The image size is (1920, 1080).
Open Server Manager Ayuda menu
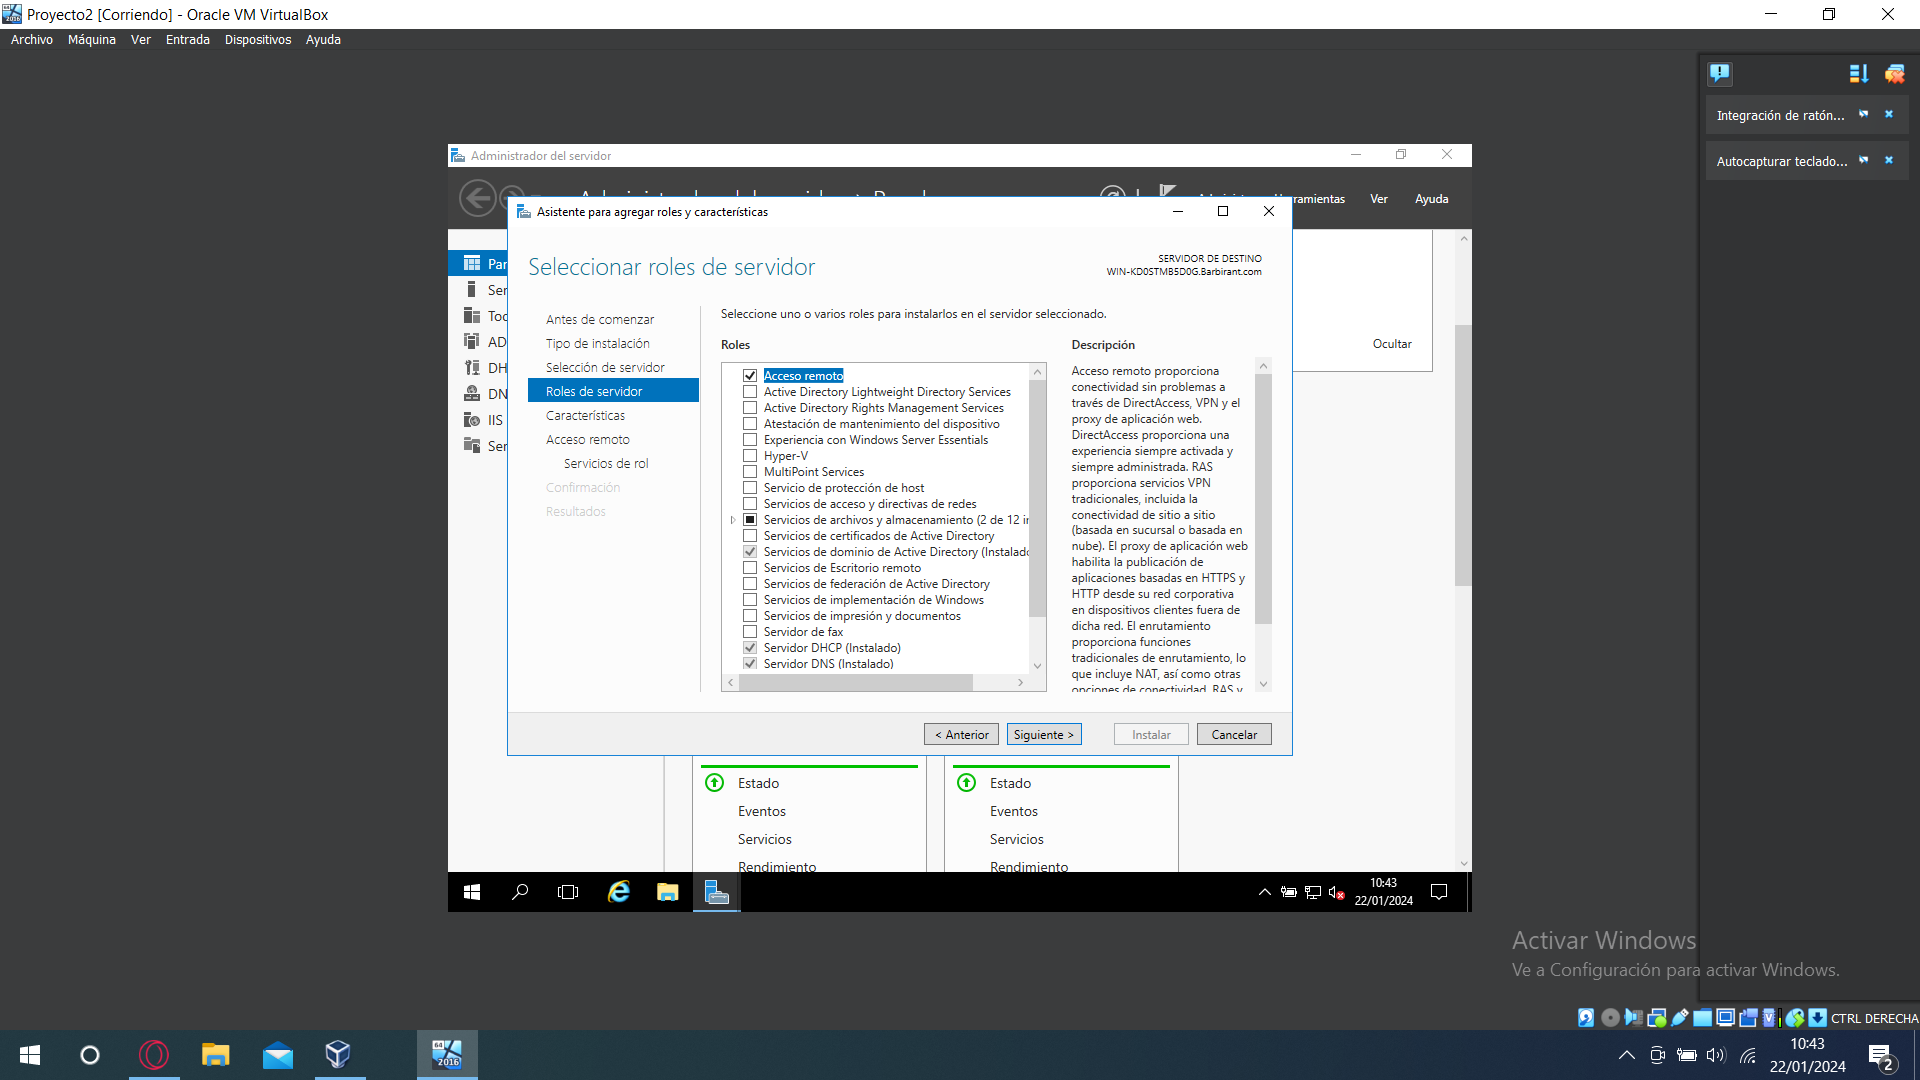[x=1432, y=199]
